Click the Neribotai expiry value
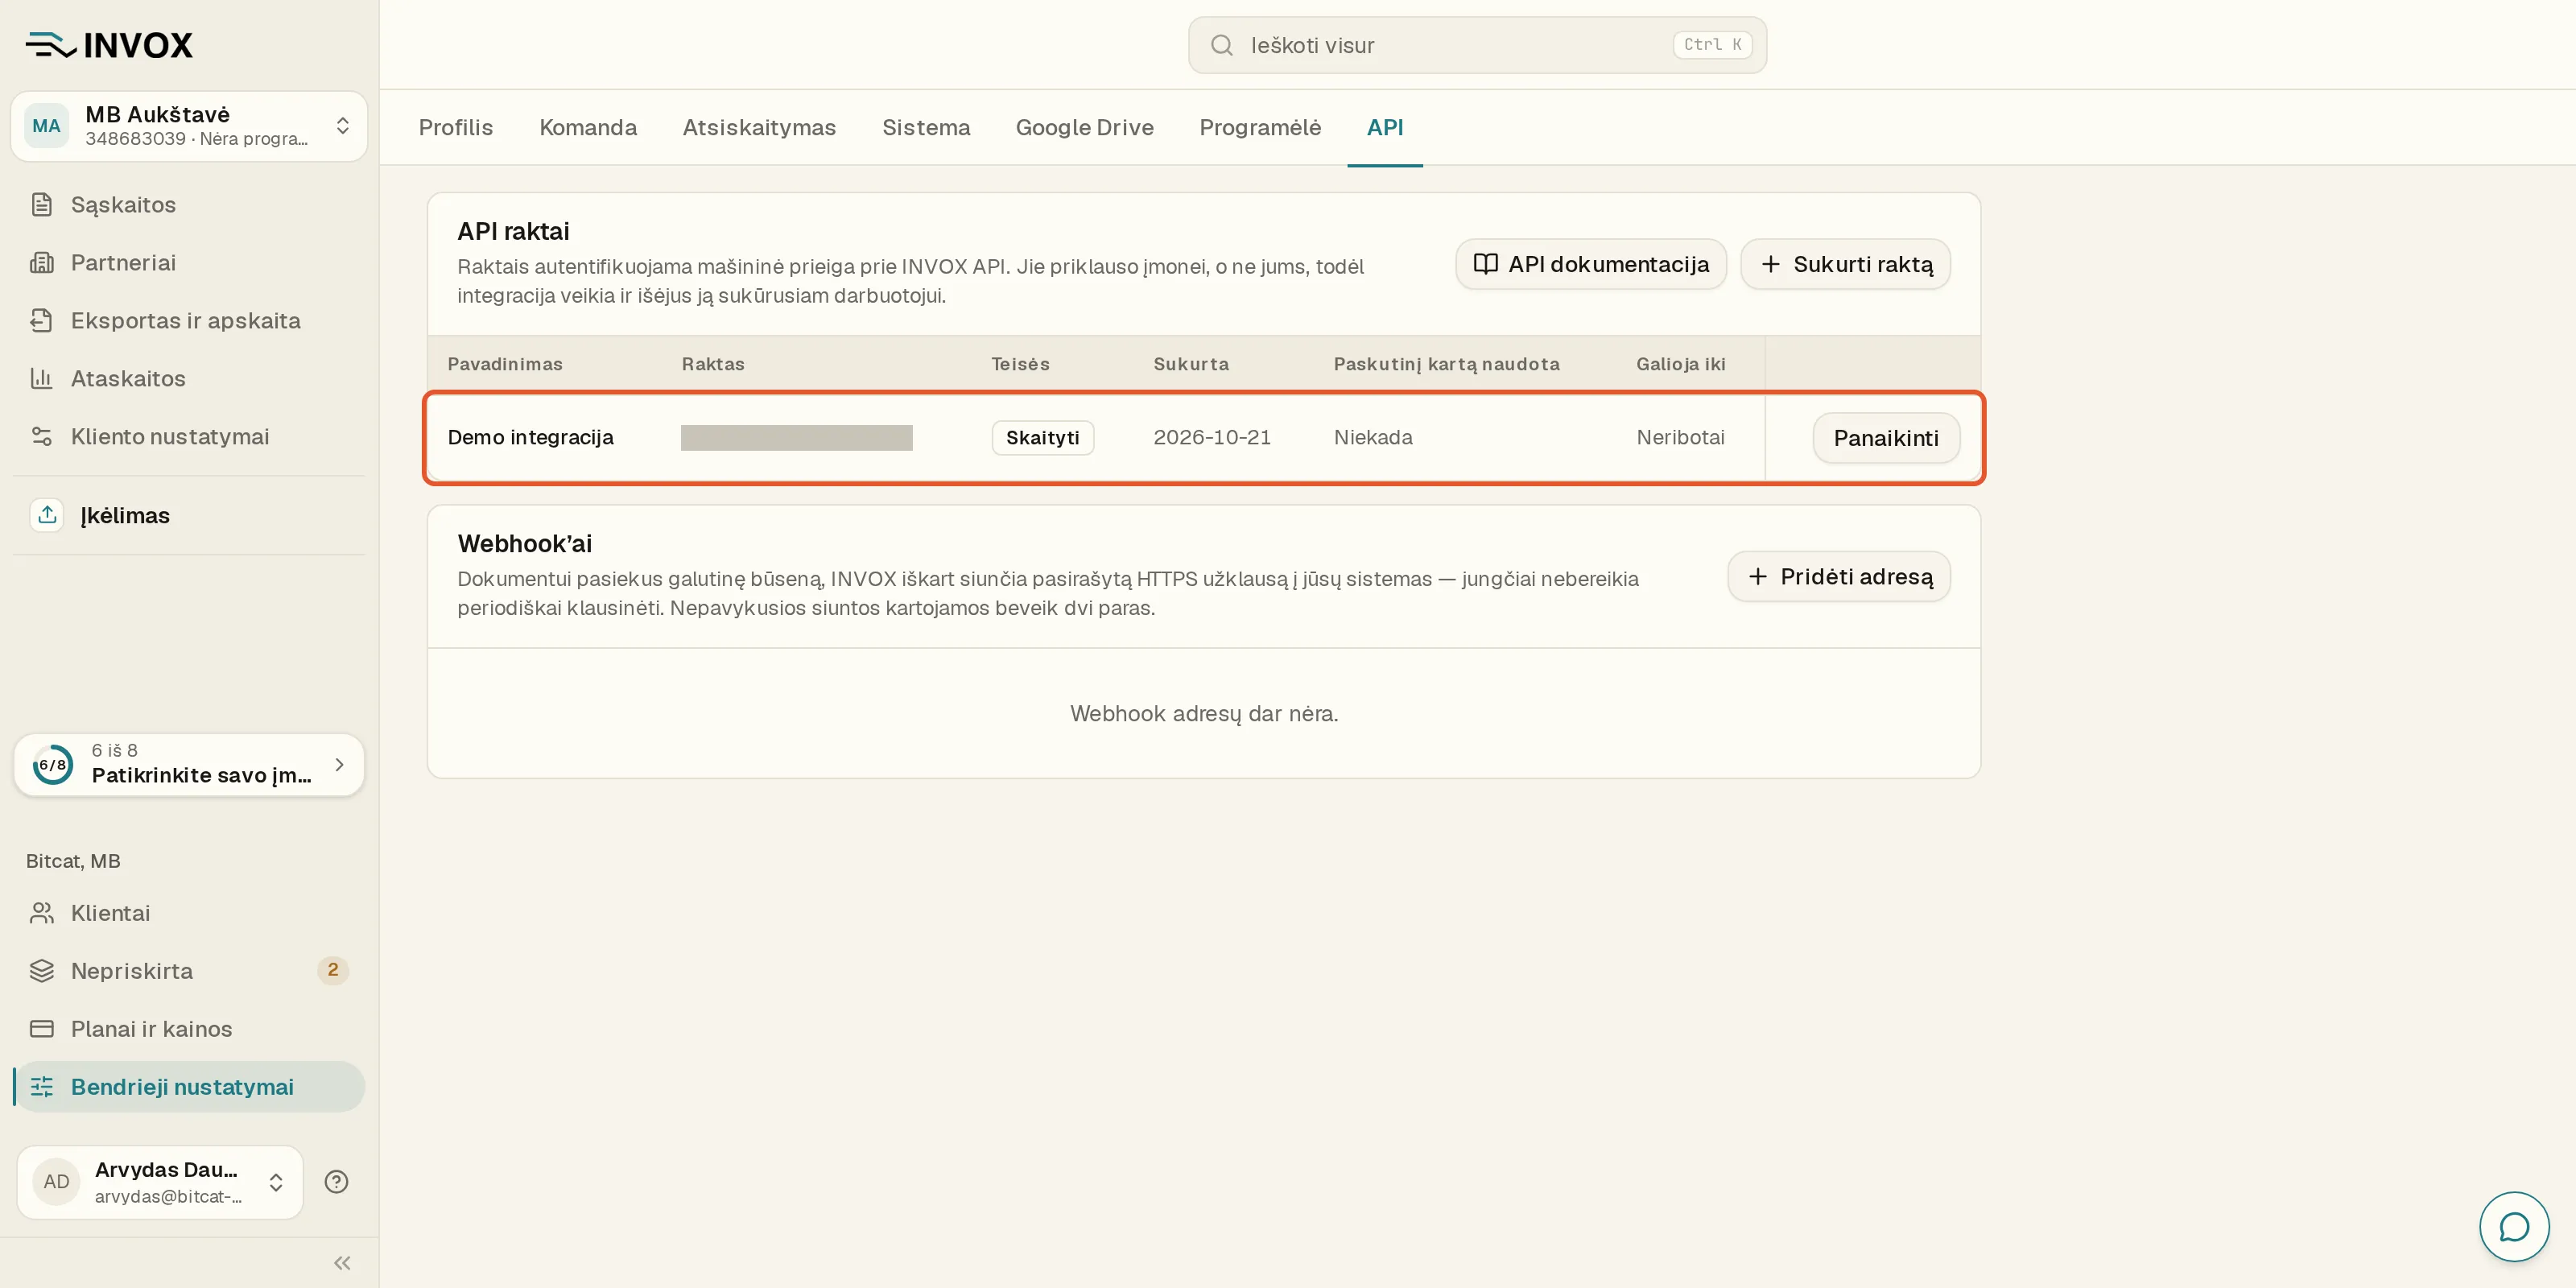2576x1288 pixels. [x=1680, y=438]
